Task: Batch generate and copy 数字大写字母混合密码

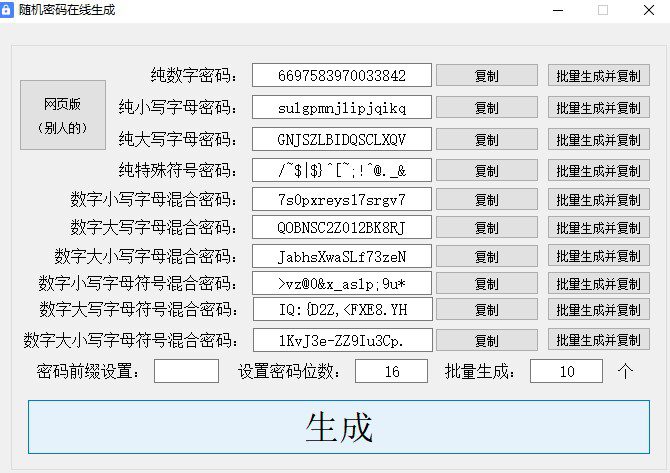Action: (x=599, y=227)
